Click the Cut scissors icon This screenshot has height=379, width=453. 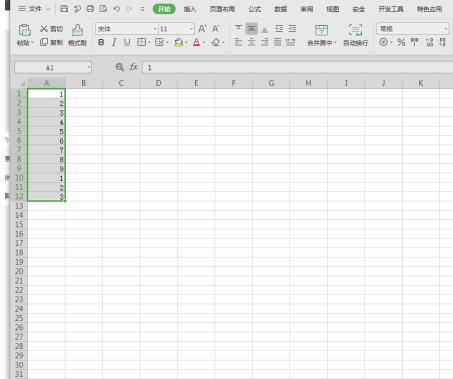pyautogui.click(x=44, y=29)
